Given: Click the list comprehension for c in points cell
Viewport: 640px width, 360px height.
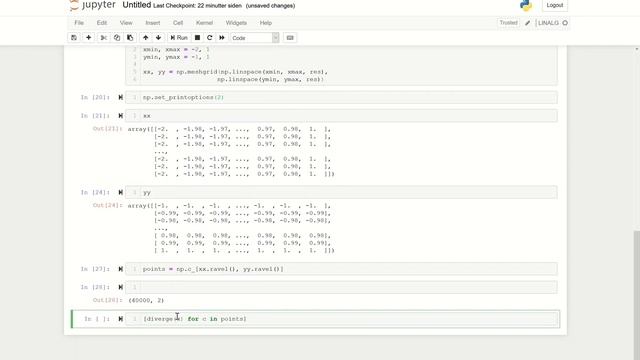Looking at the screenshot, I should [341, 319].
